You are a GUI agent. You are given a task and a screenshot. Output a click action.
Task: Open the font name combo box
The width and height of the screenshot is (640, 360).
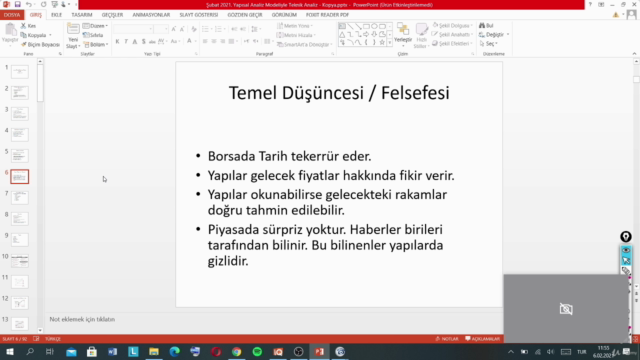133,29
